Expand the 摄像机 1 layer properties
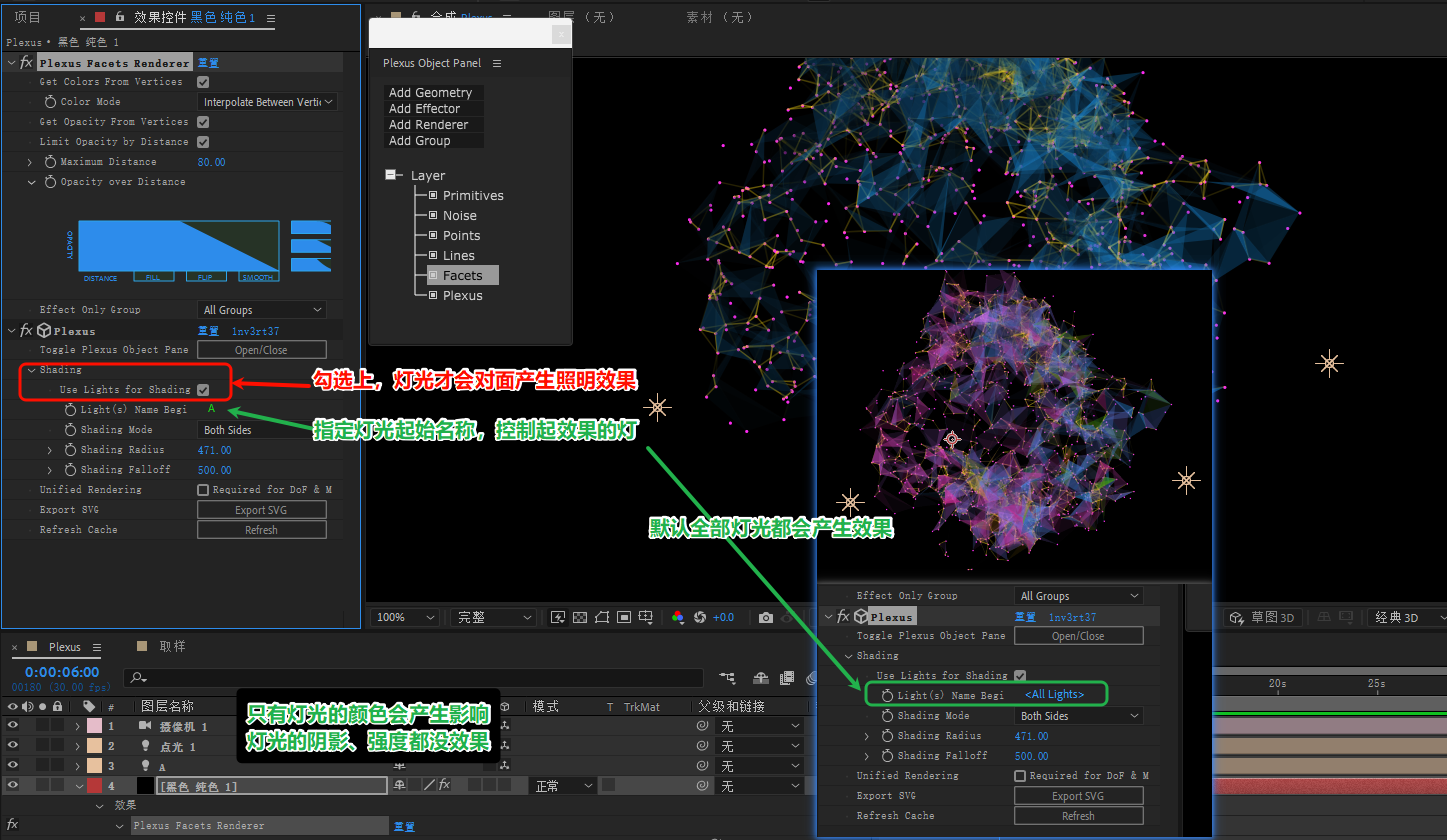Viewport: 1447px width, 840px height. coord(78,726)
